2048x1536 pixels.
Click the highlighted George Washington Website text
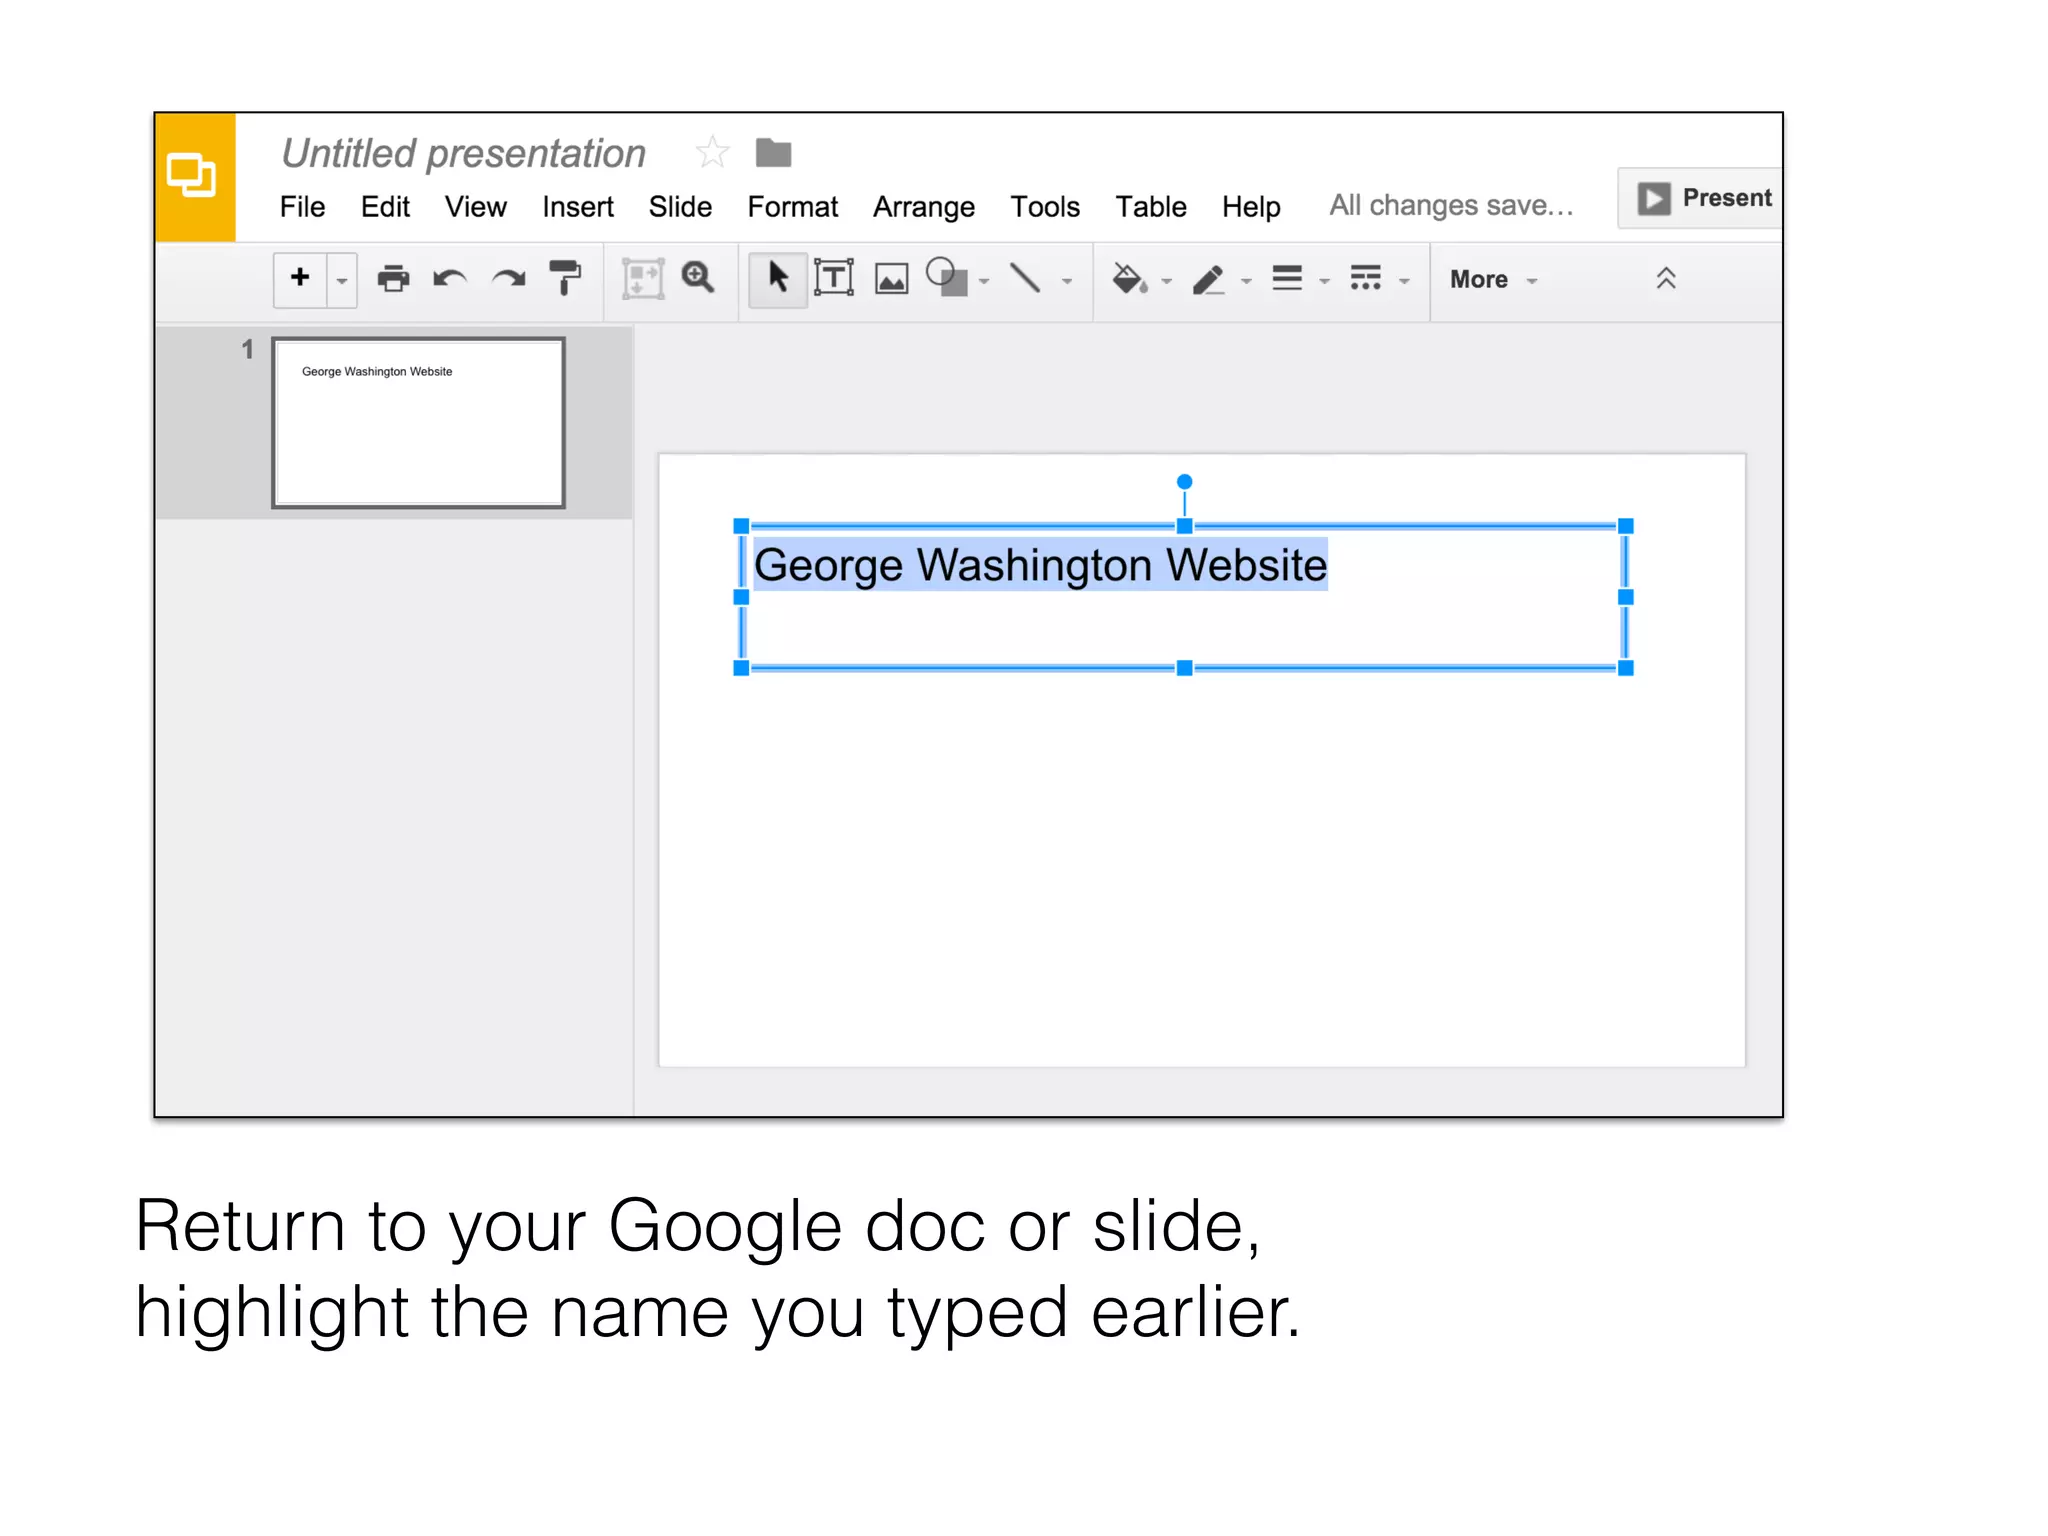pos(1040,565)
